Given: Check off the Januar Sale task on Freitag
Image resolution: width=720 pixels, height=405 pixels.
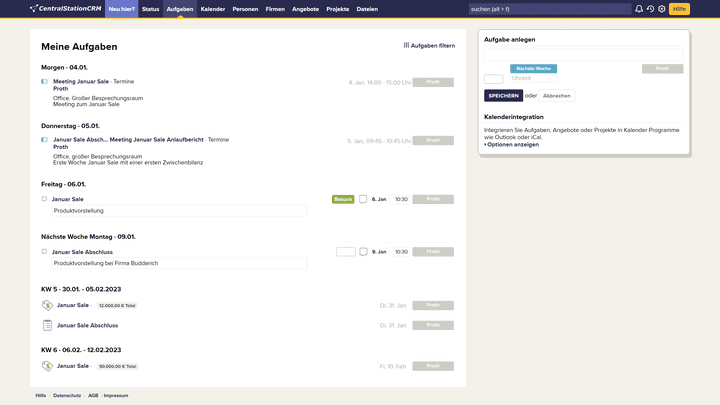Looking at the screenshot, I should tap(44, 199).
